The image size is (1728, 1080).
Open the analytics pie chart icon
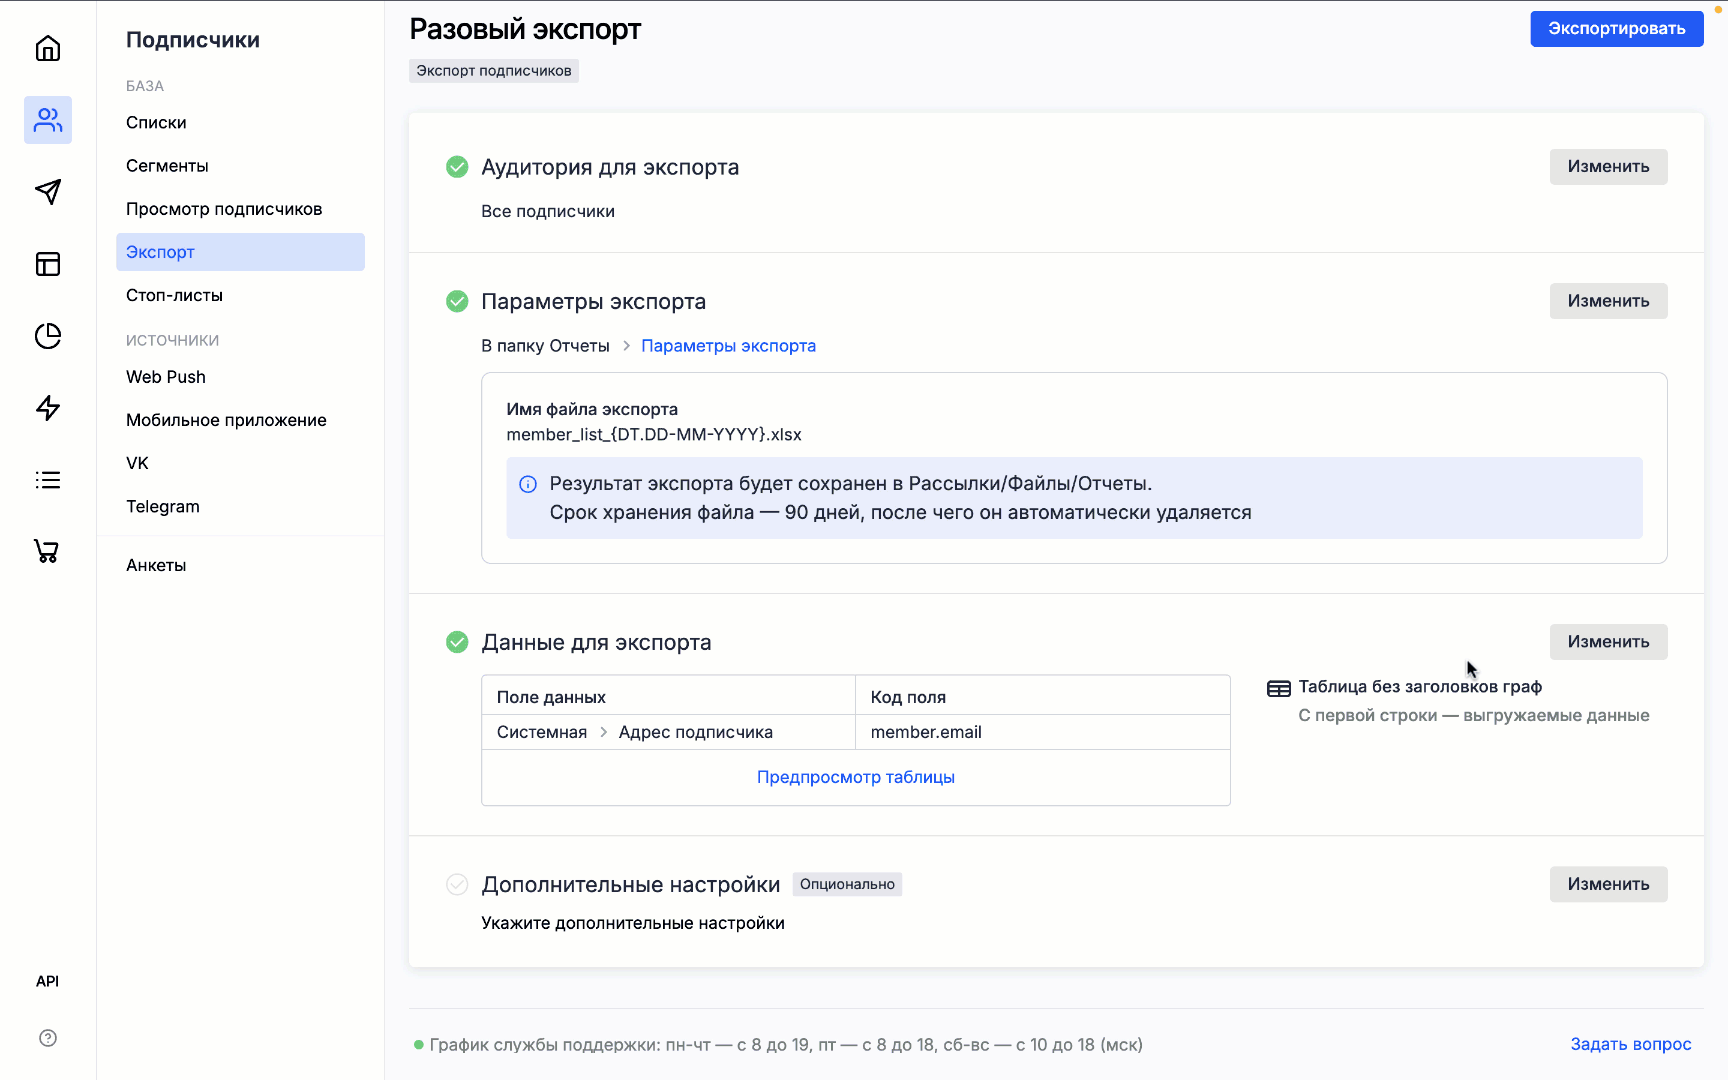coord(48,336)
